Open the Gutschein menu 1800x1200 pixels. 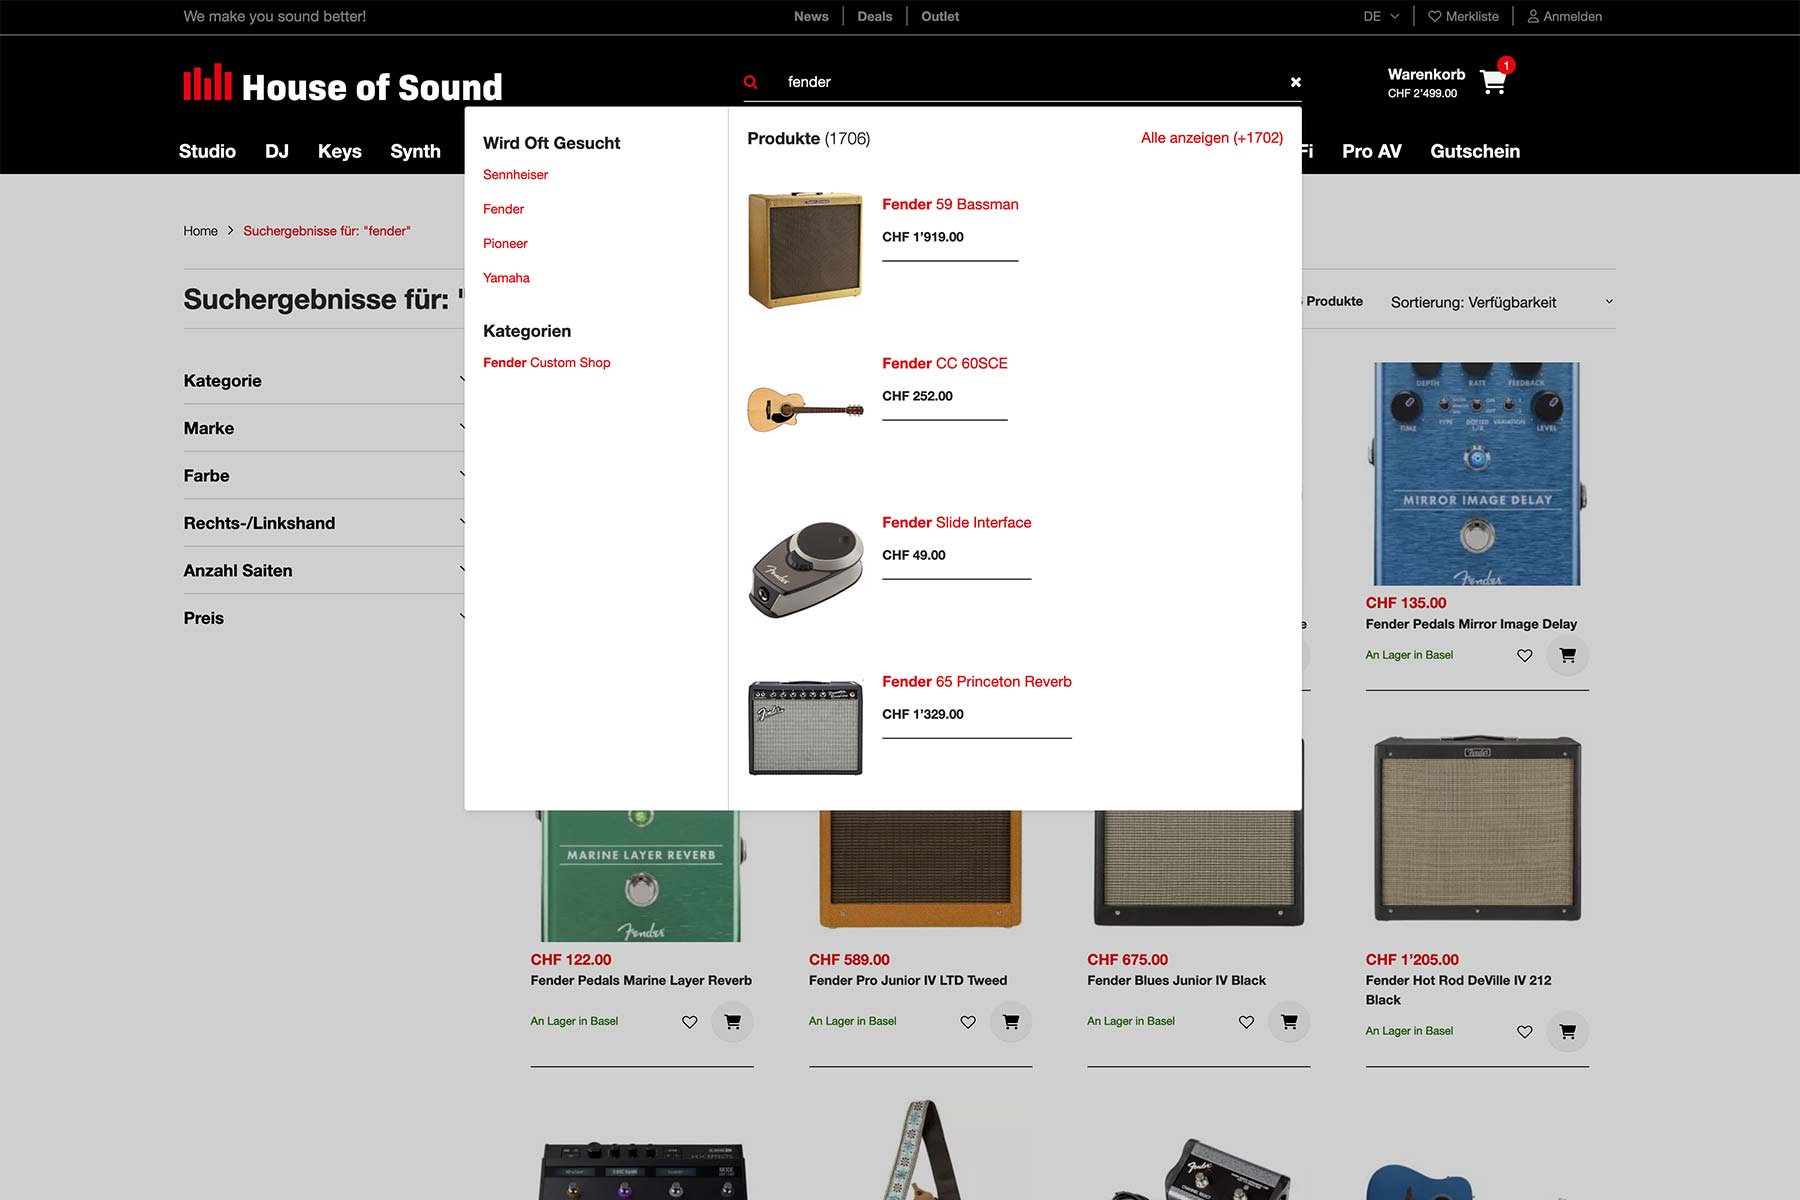[1475, 151]
